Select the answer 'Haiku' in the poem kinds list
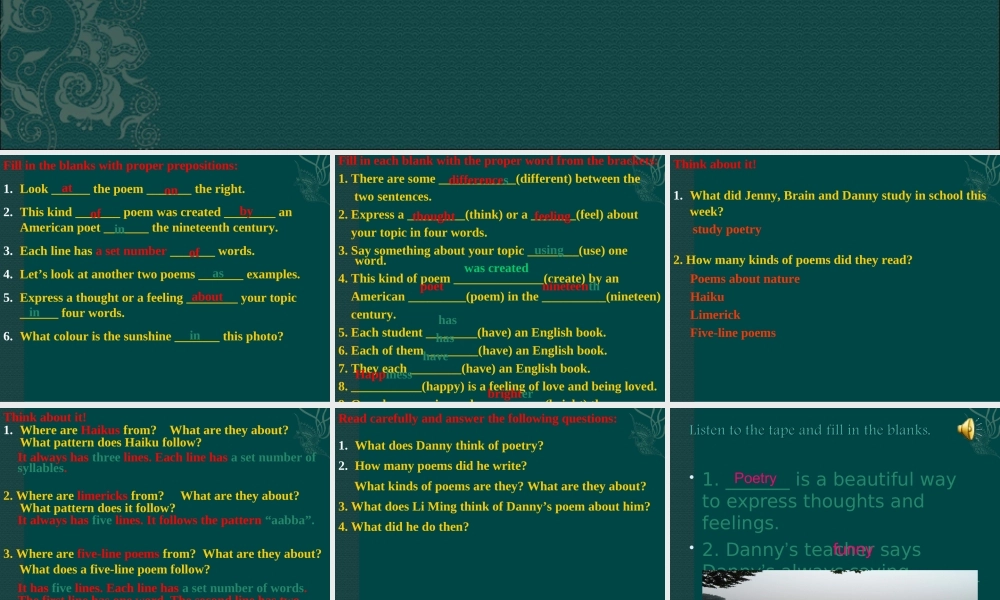The width and height of the screenshot is (1000, 600). (x=707, y=297)
